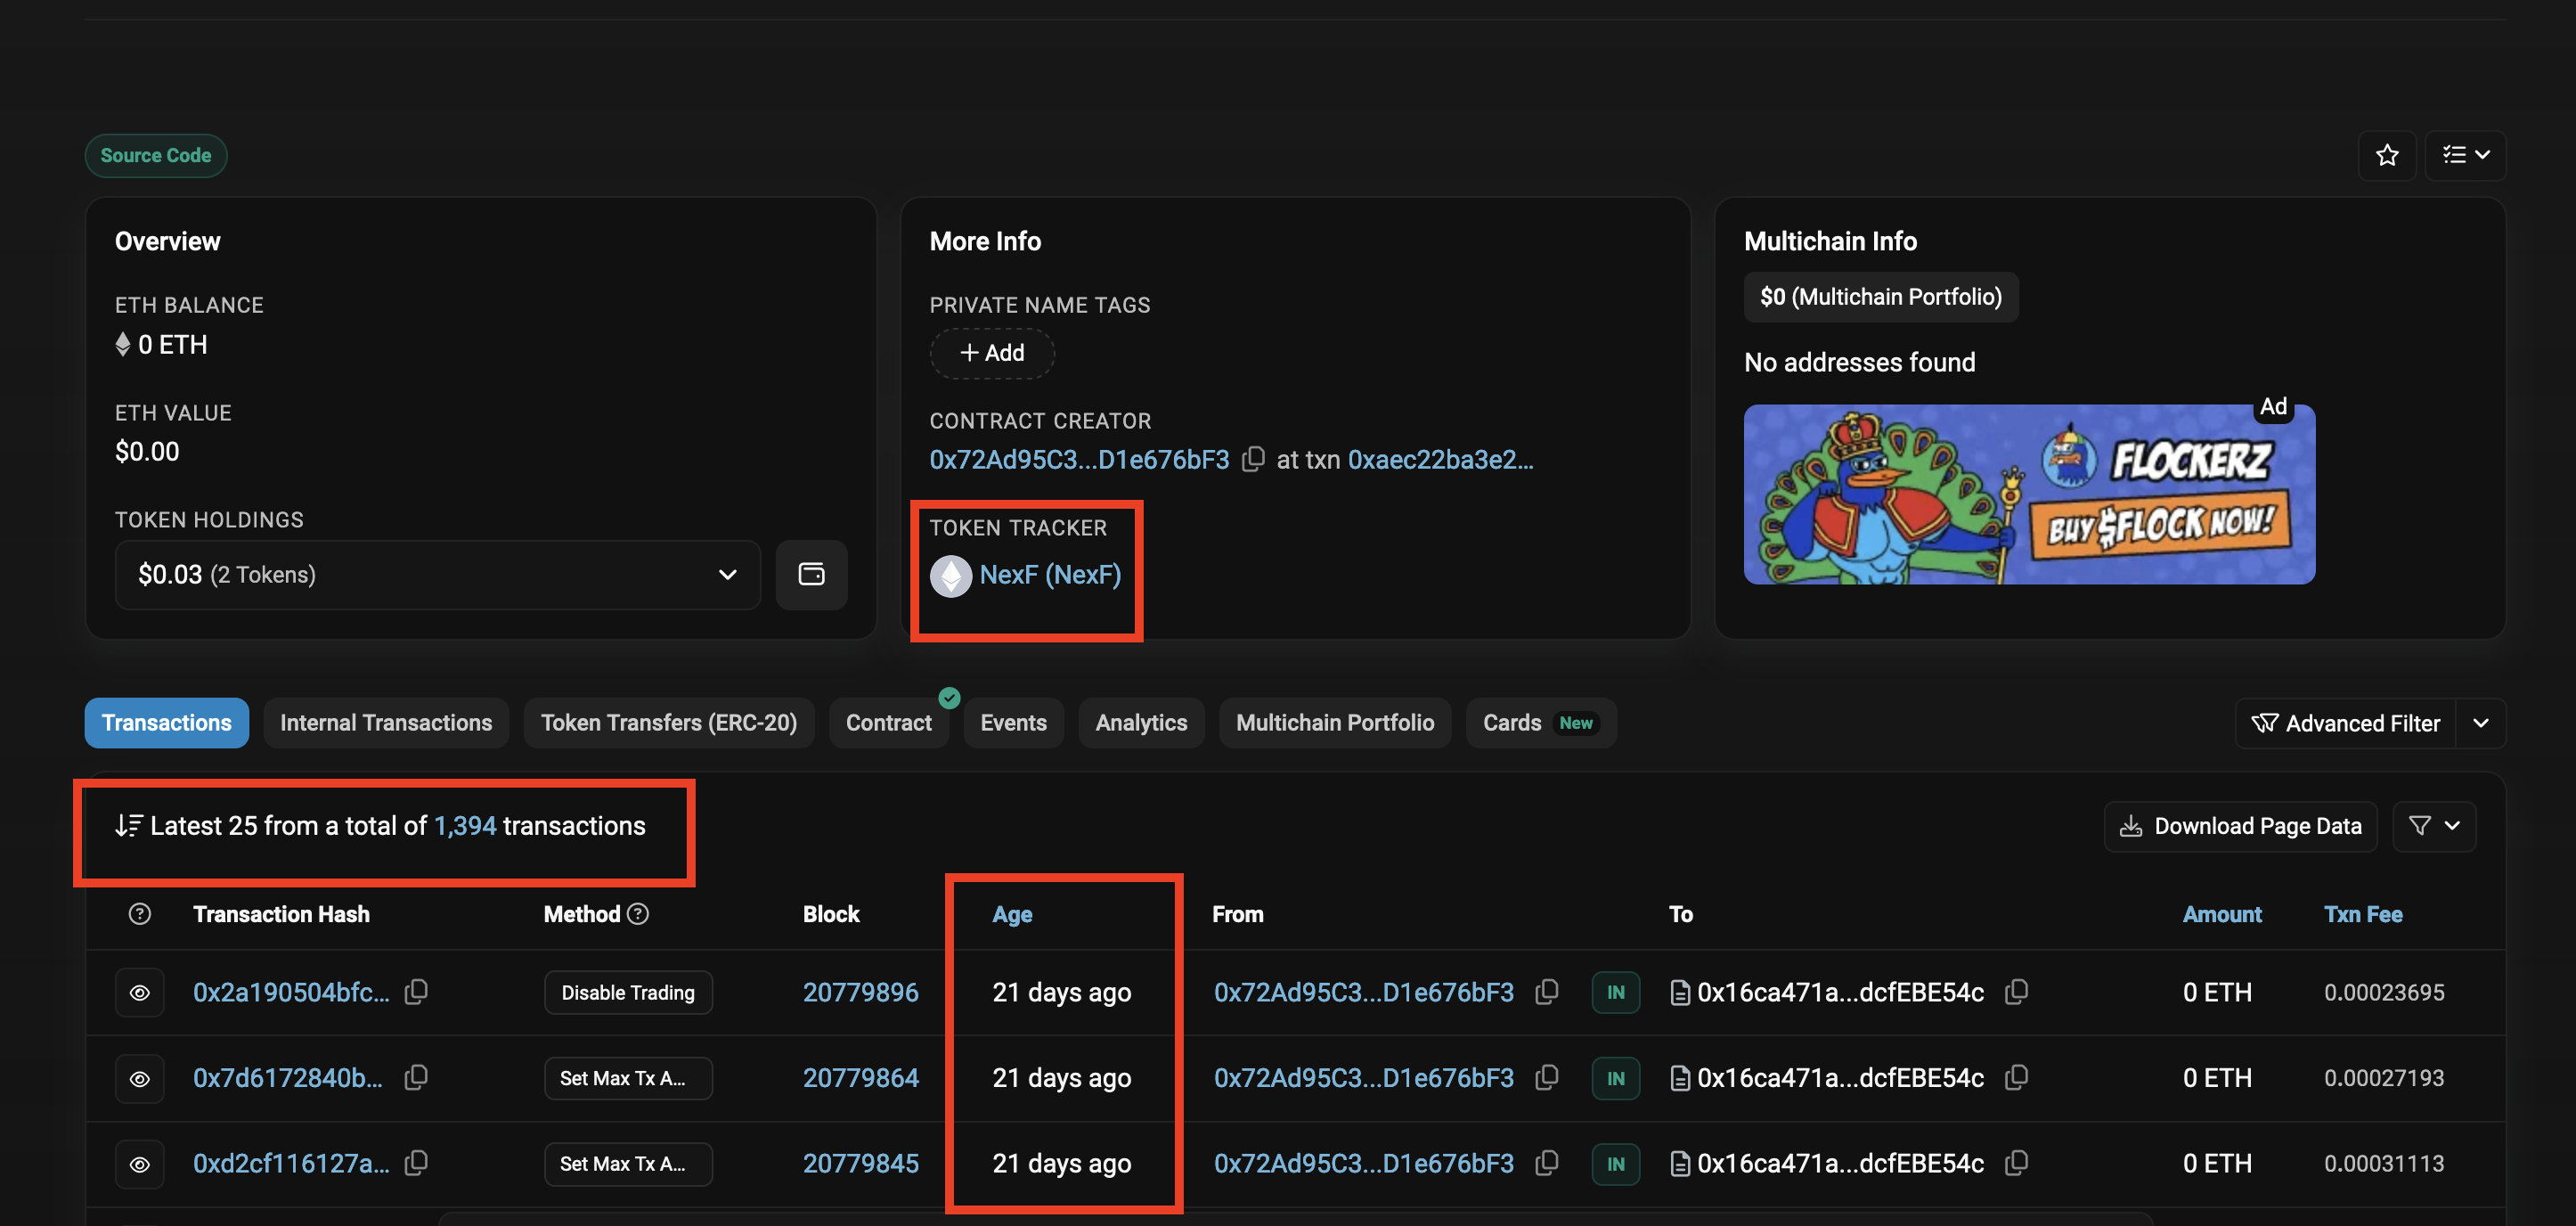Click the Ad label on banner
2576x1226 pixels.
point(2273,406)
